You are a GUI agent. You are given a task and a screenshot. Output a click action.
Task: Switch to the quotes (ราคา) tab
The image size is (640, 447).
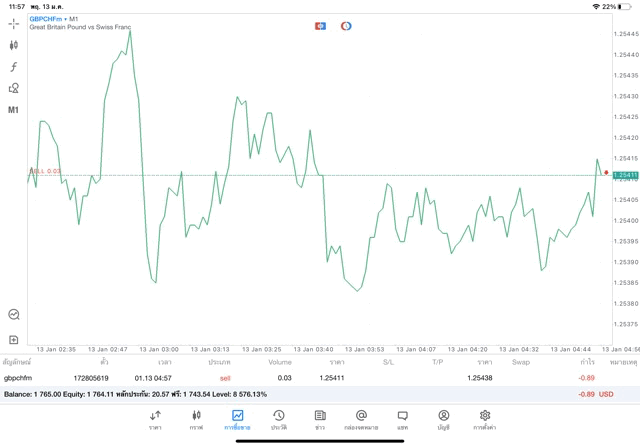point(155,419)
